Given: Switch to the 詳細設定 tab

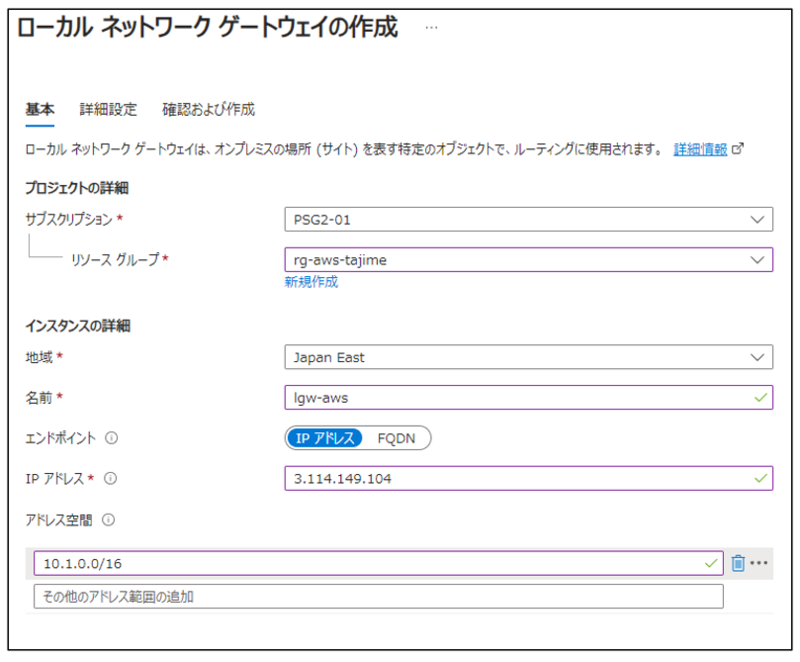Looking at the screenshot, I should point(108,109).
